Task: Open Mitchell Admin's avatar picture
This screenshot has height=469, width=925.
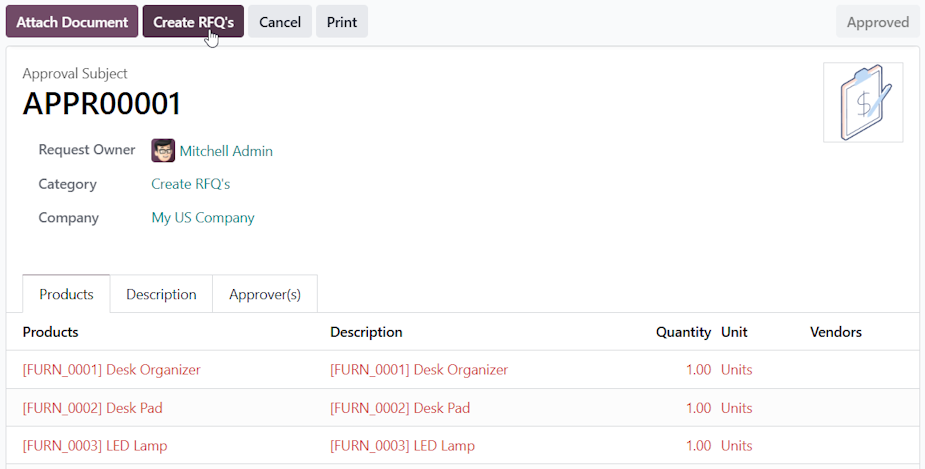Action: (163, 150)
